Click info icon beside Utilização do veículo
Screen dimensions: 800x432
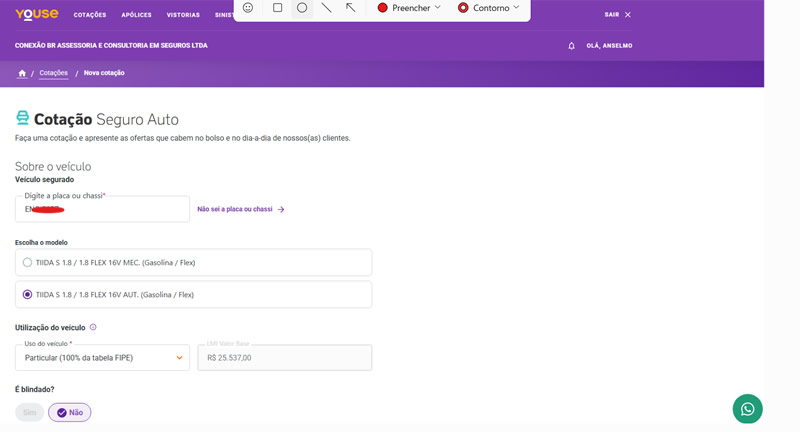click(93, 327)
